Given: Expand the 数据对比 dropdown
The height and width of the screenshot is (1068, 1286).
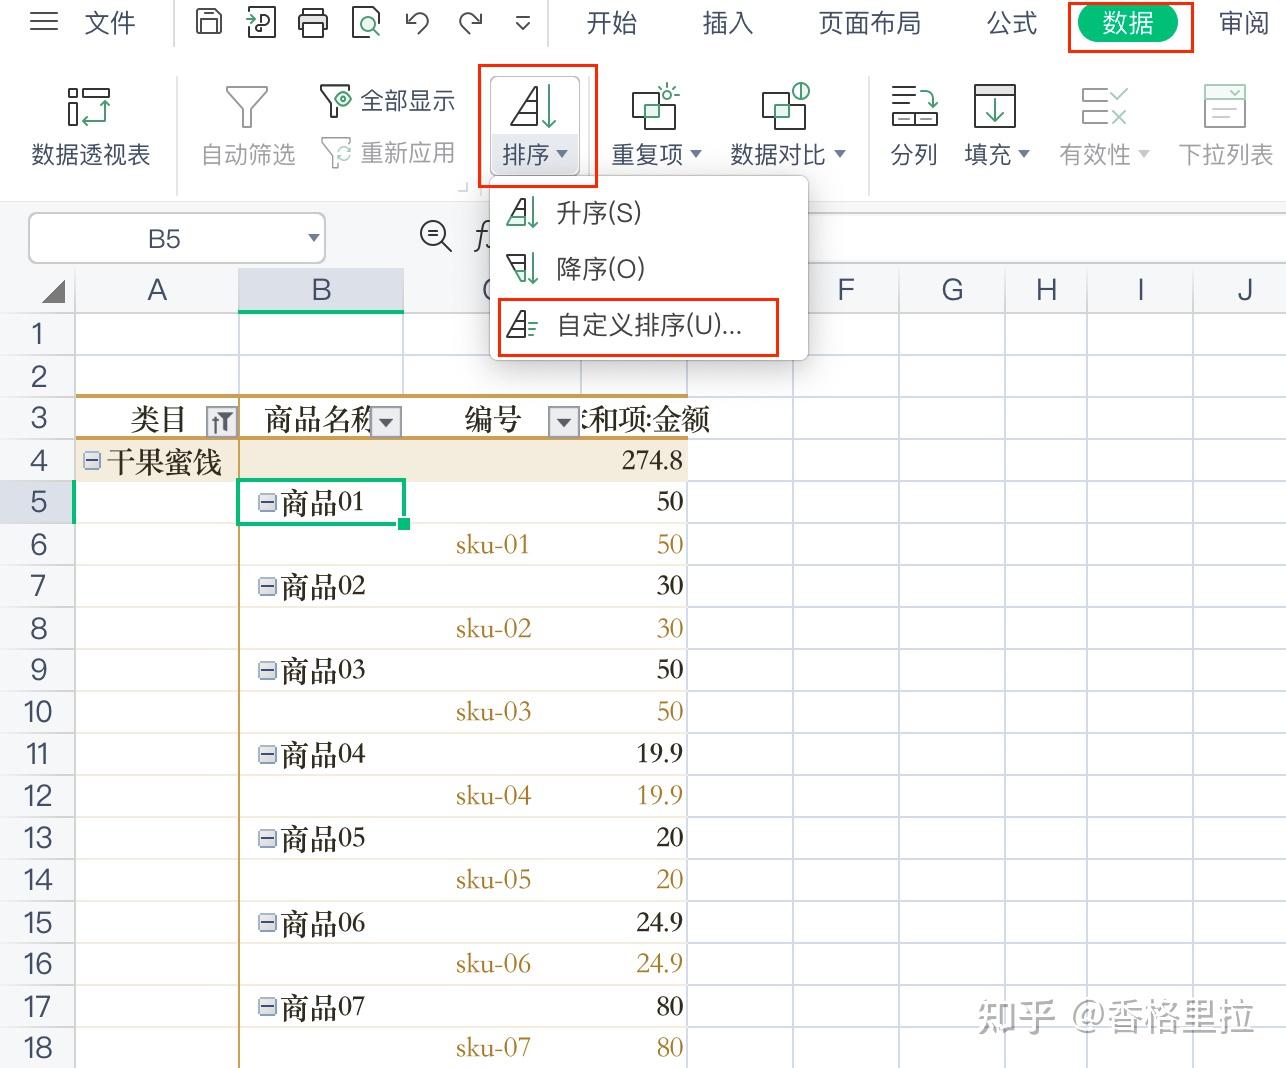Looking at the screenshot, I should pyautogui.click(x=840, y=154).
